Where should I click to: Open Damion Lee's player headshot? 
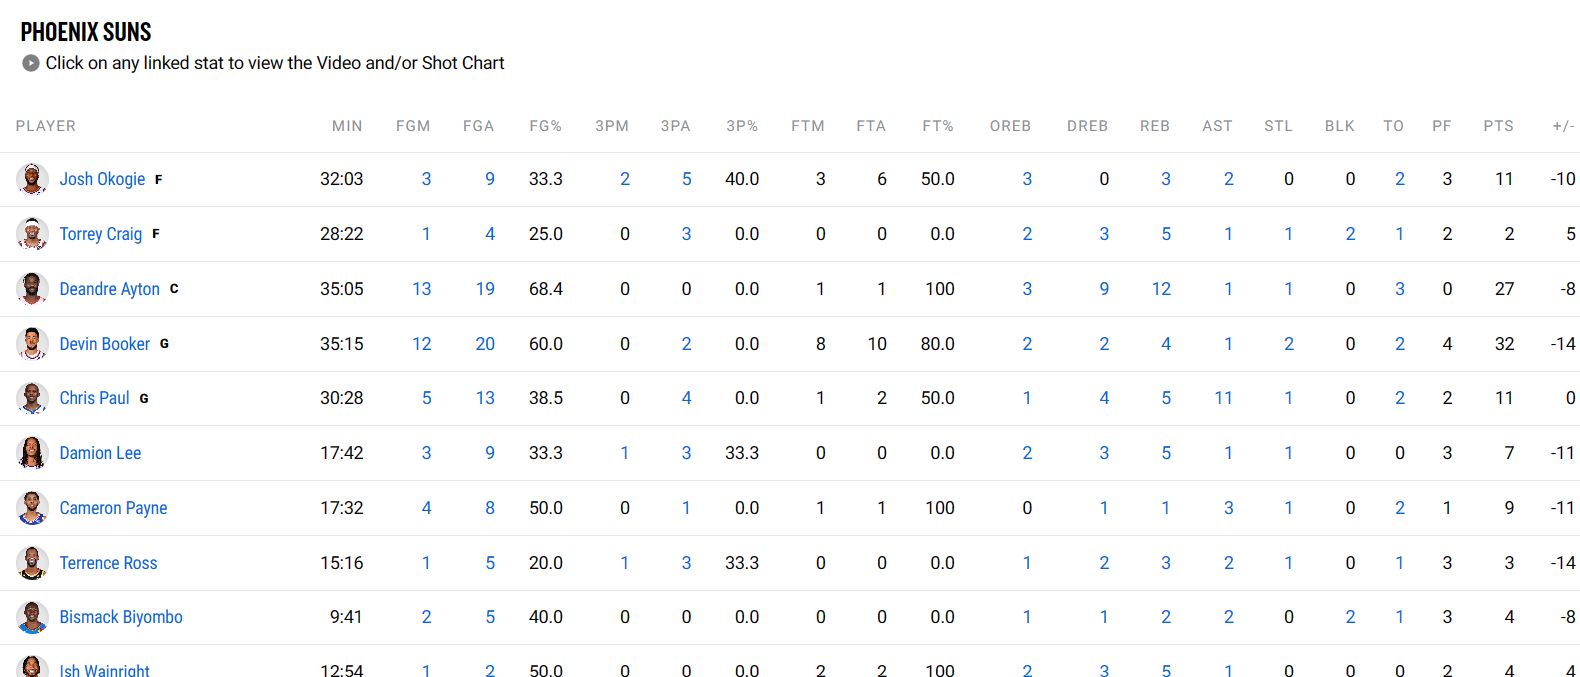(32, 453)
